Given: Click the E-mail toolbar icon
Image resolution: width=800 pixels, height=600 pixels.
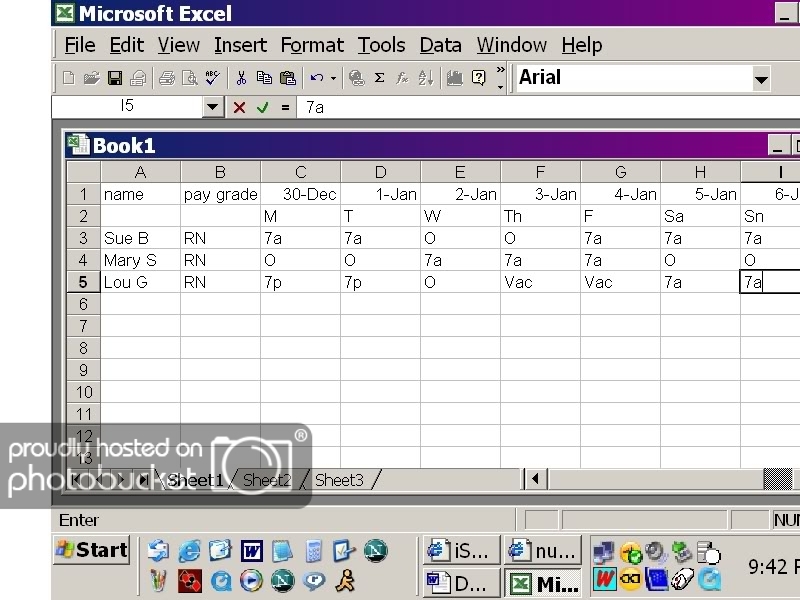Looking at the screenshot, I should coord(138,78).
